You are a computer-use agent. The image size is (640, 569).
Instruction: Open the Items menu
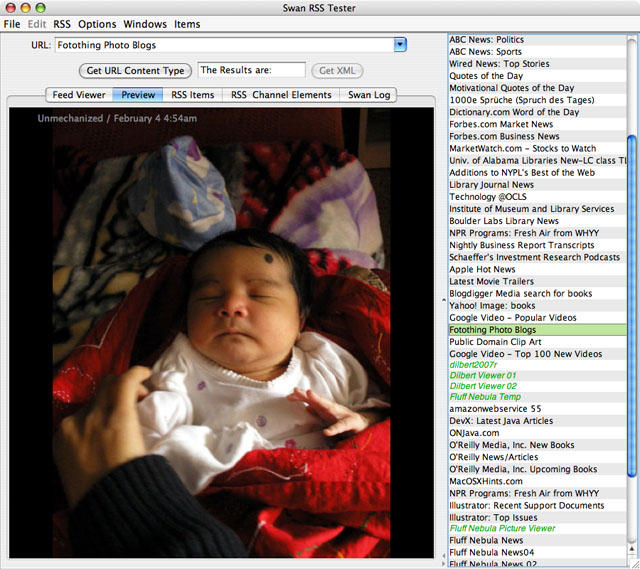point(187,24)
